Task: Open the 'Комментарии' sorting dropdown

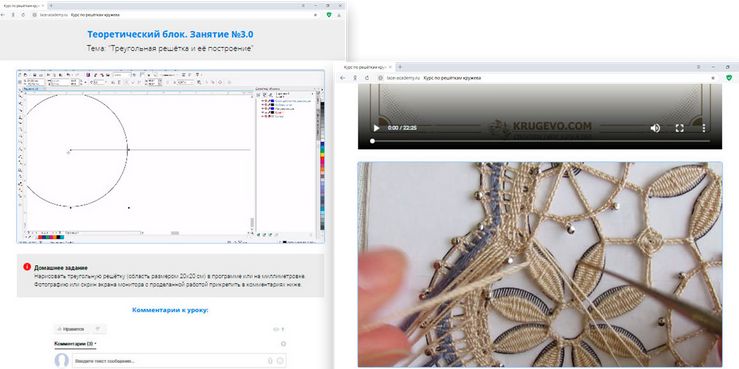Action: pyautogui.click(x=75, y=344)
